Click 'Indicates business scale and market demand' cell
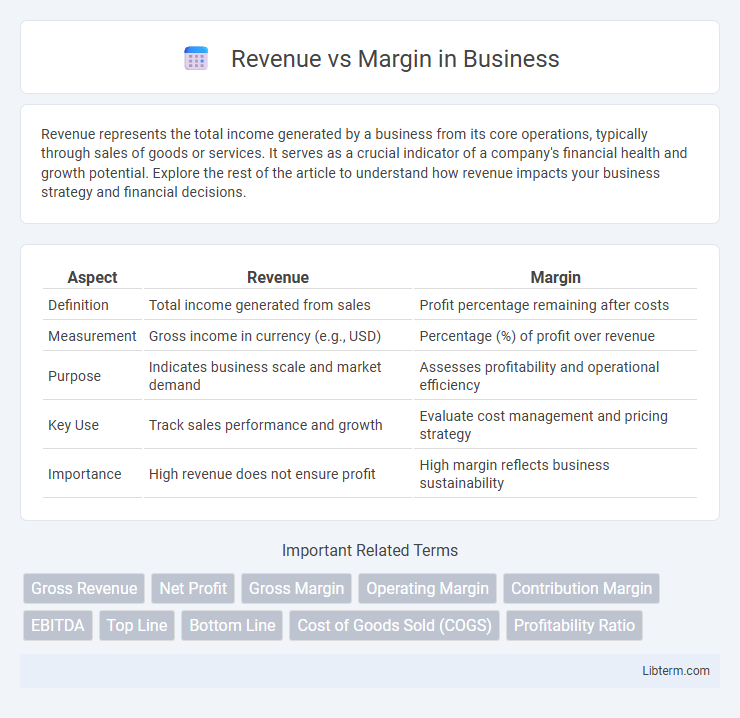The height and width of the screenshot is (718, 740). pyautogui.click(x=278, y=376)
